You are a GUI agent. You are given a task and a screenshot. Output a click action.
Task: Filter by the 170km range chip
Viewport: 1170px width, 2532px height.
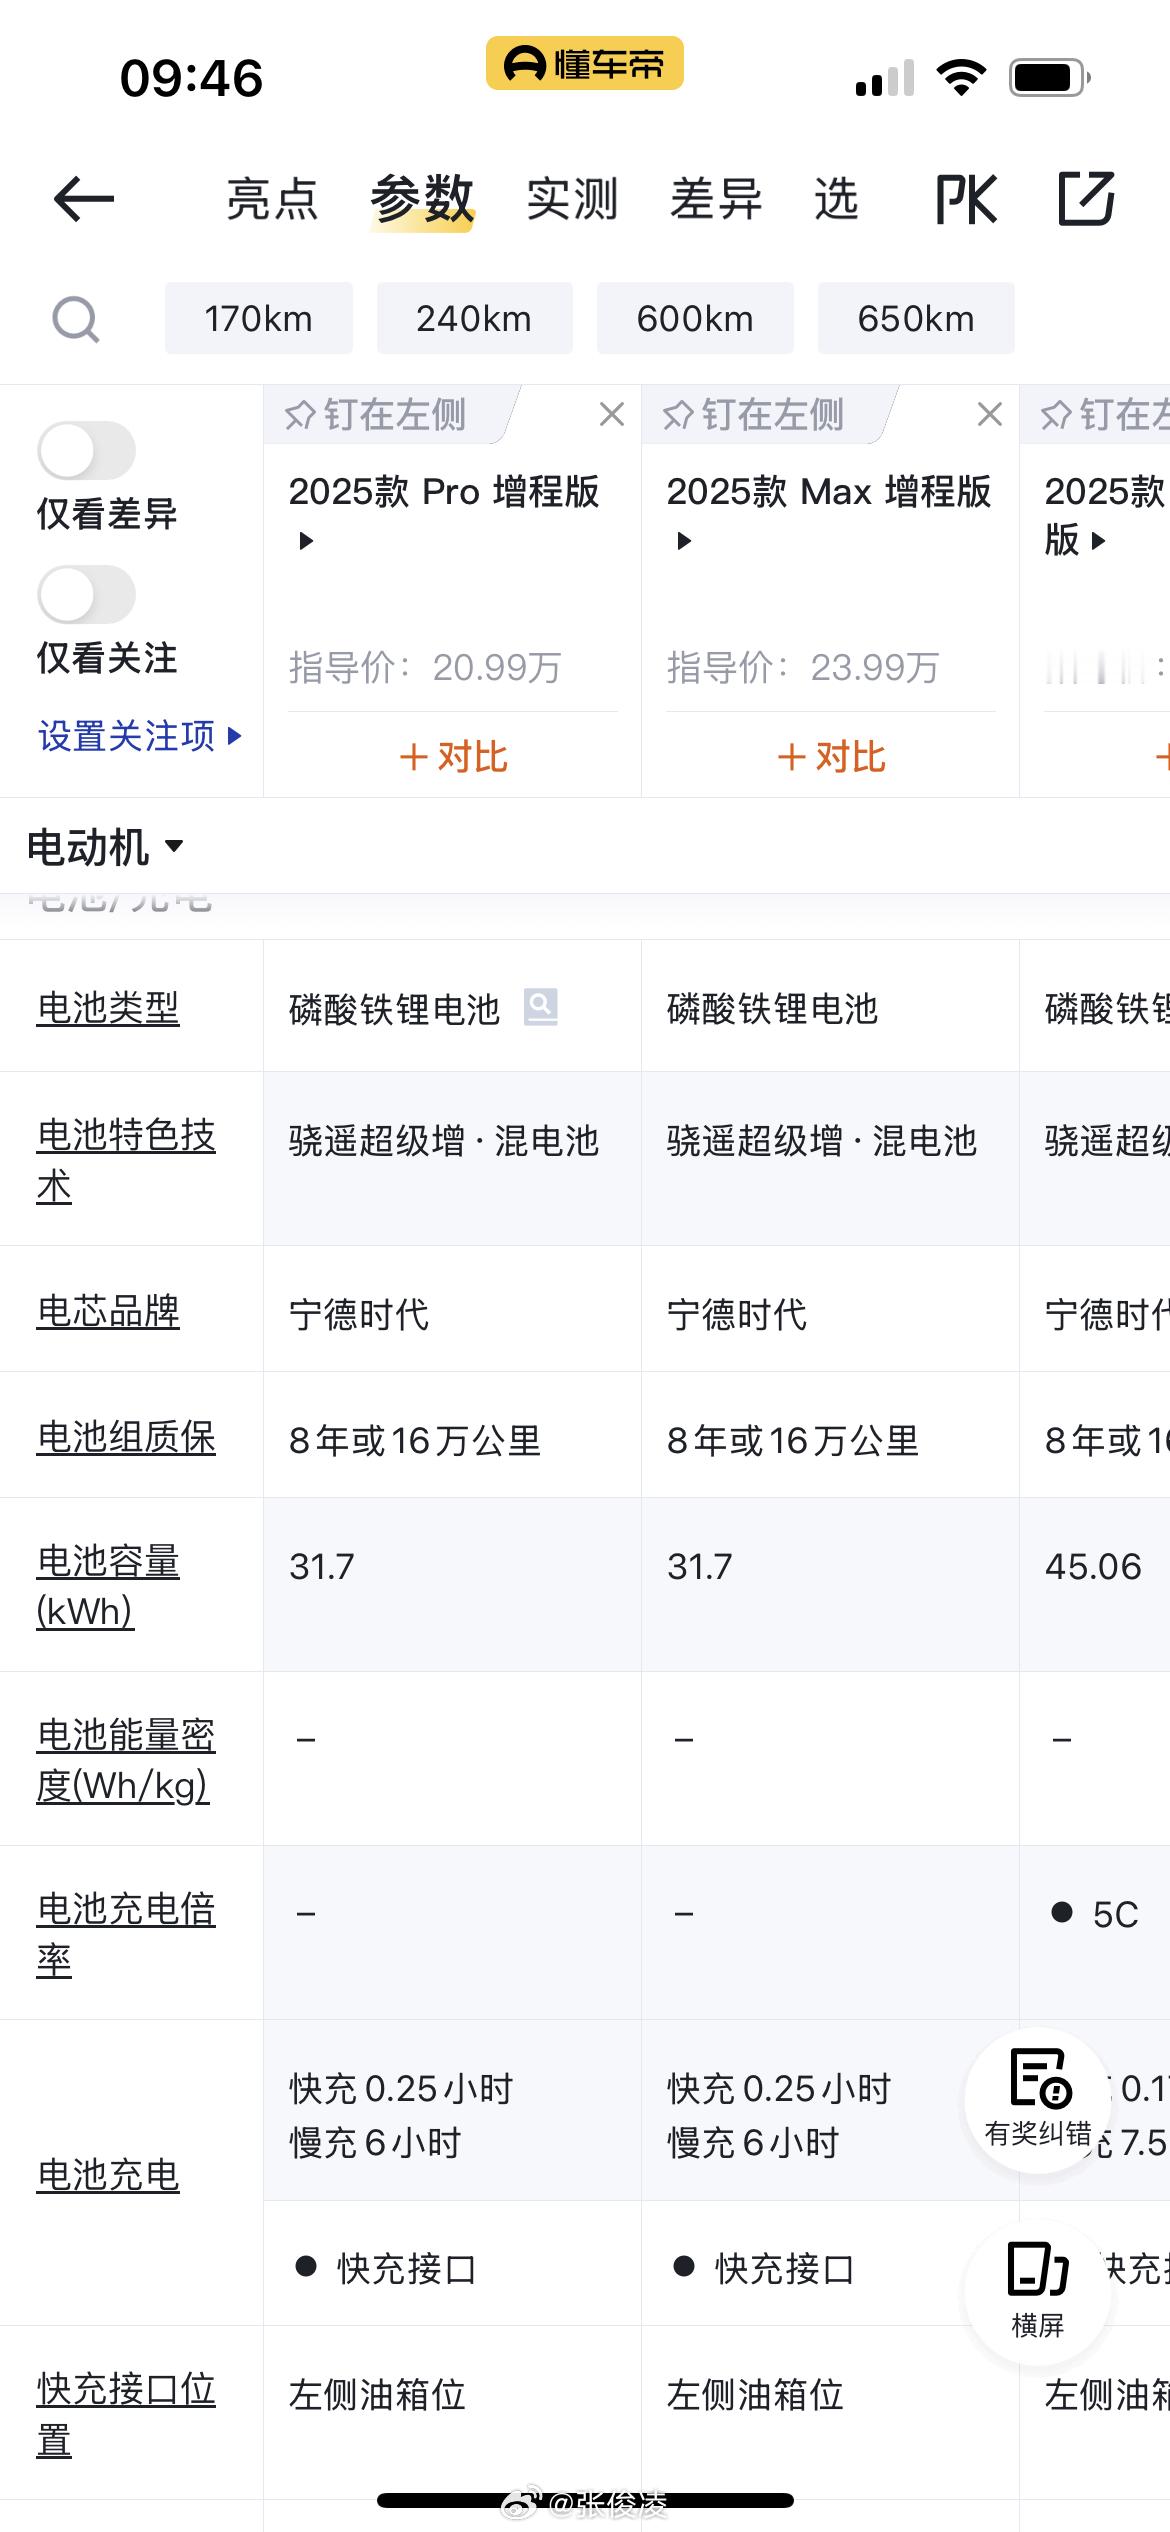tap(259, 319)
